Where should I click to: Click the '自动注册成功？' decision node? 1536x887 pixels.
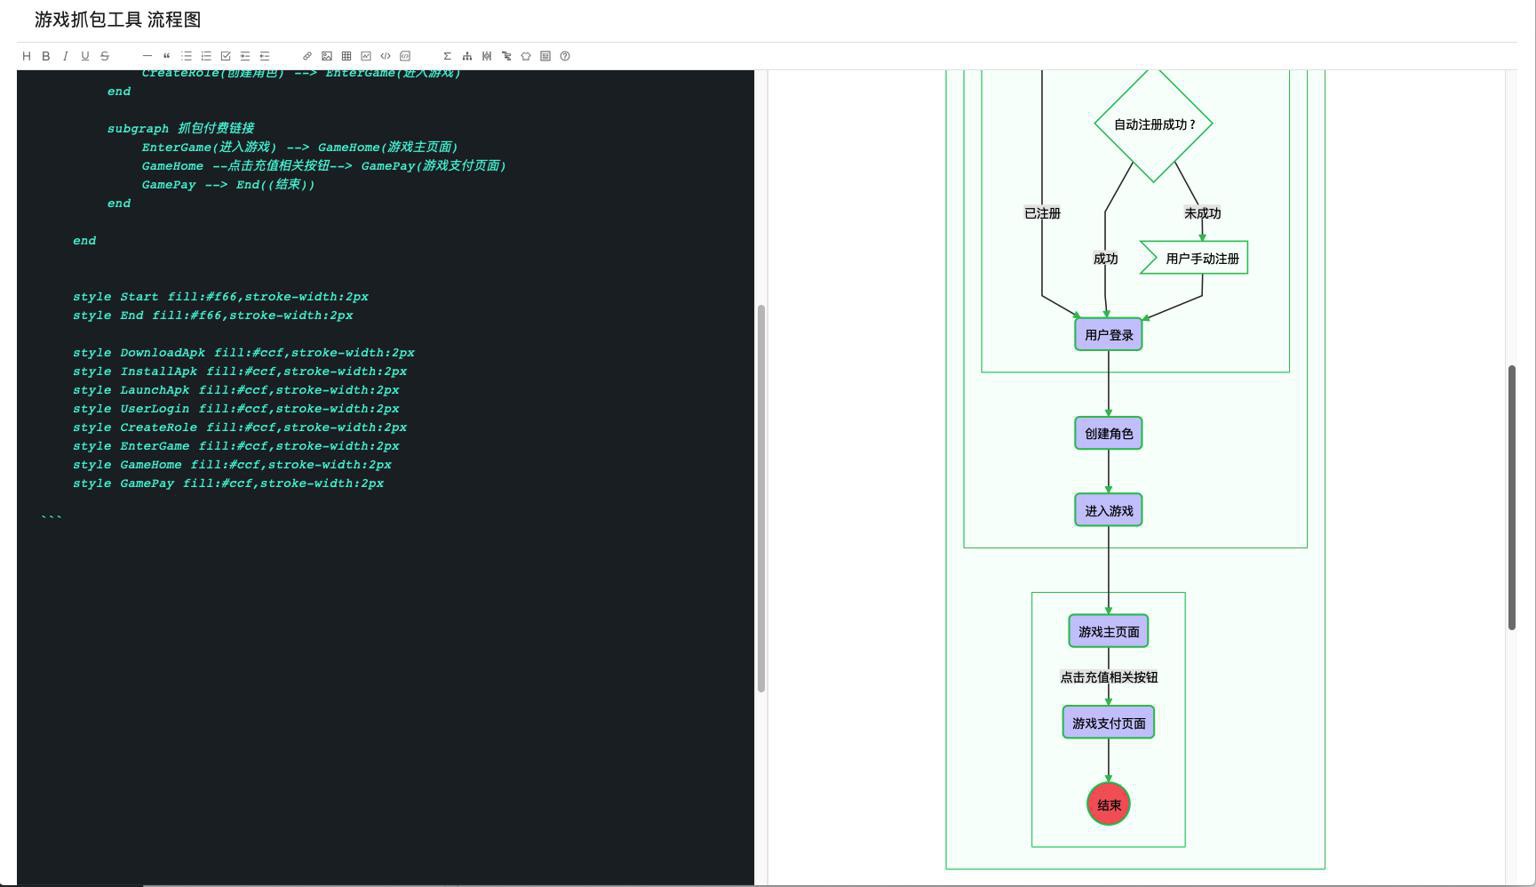pos(1154,124)
